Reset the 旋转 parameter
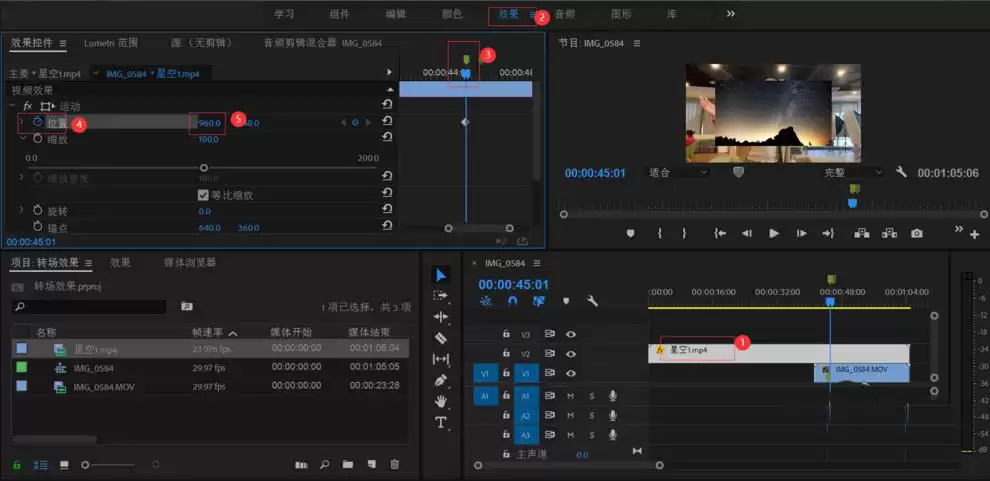Screen dimensions: 990x481 coord(388,210)
